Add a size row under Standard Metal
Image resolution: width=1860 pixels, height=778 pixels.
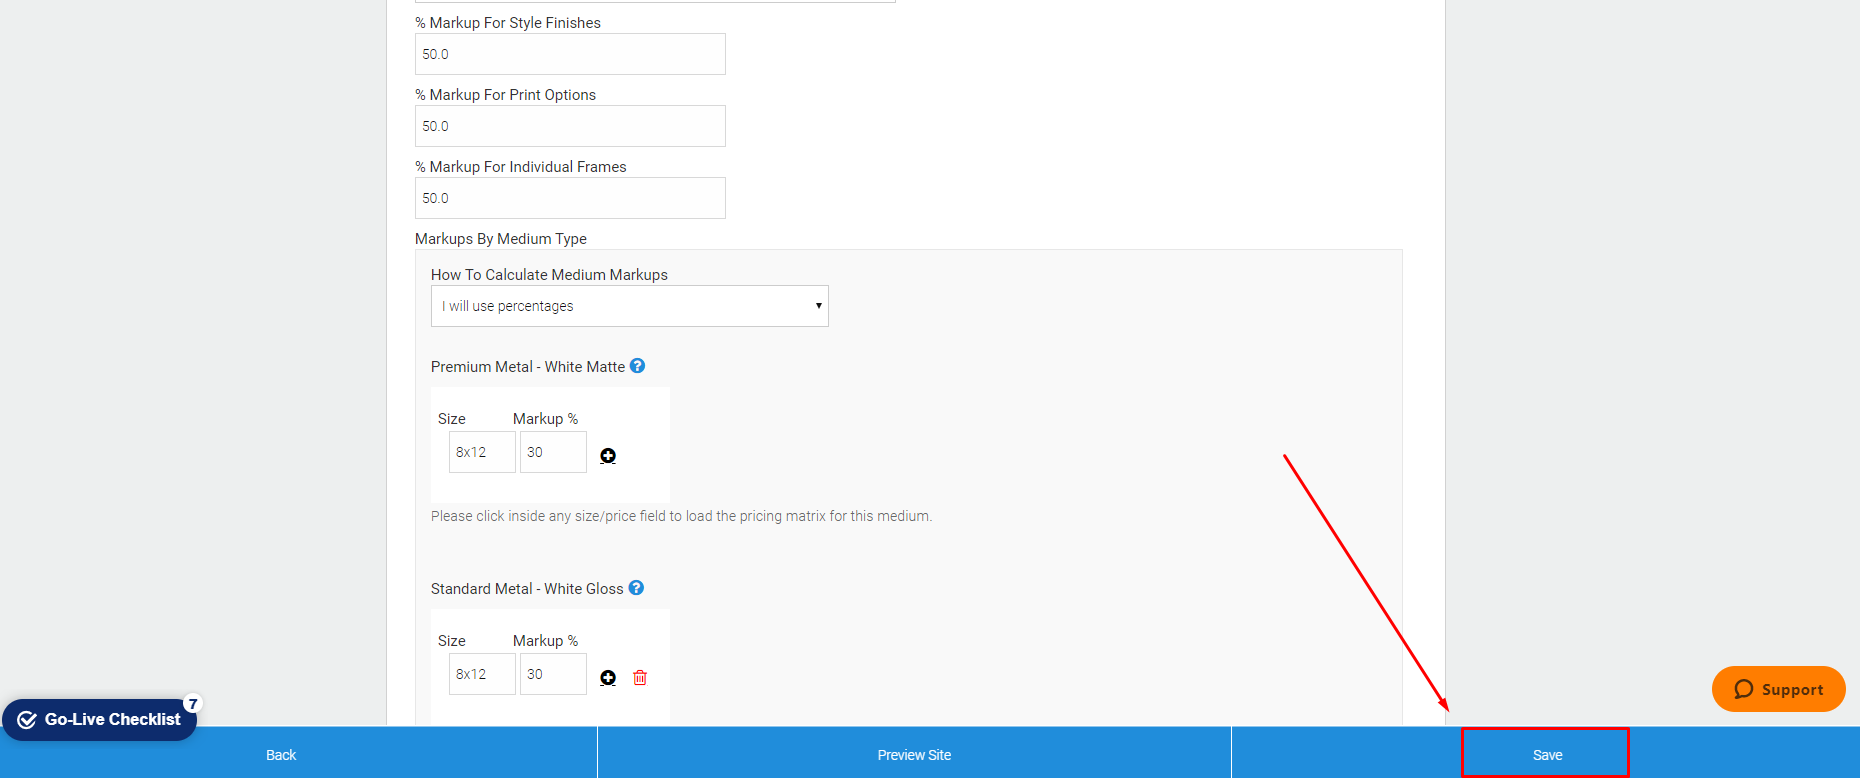point(608,678)
